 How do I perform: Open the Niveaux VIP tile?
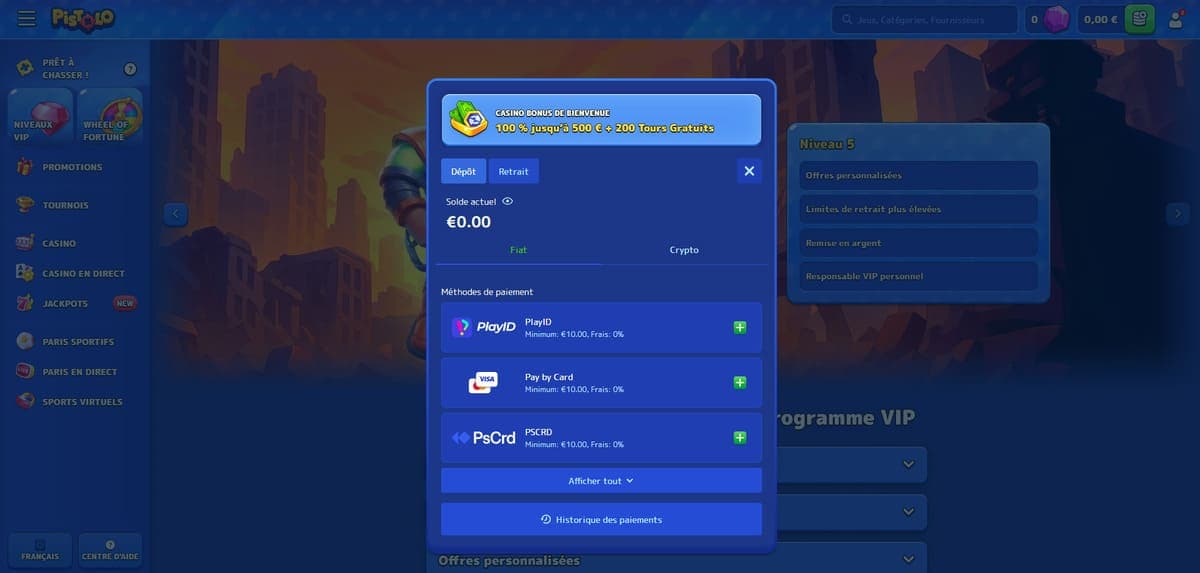(40, 116)
